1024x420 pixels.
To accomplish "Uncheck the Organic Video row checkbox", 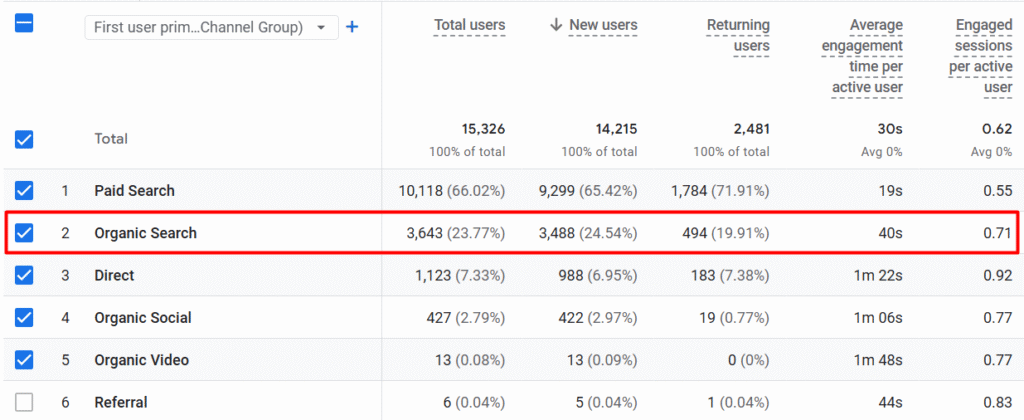I will [24, 360].
